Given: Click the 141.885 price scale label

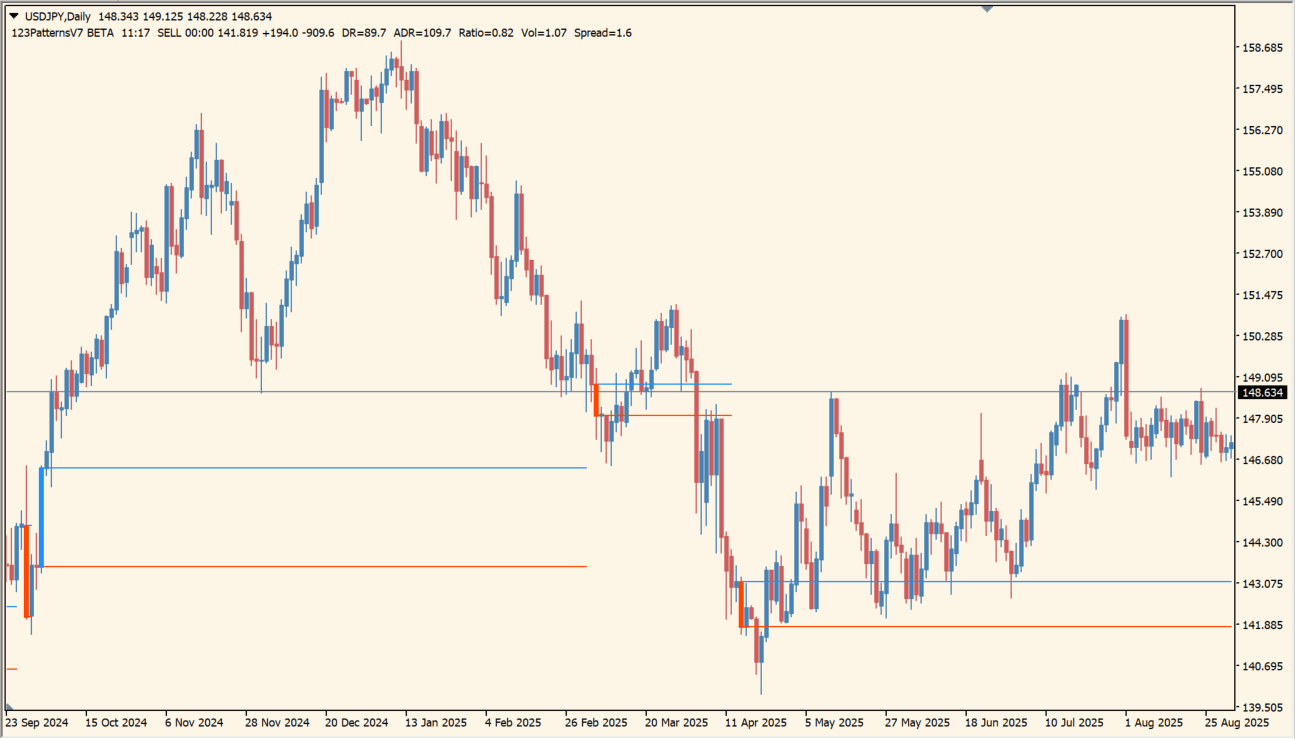Looking at the screenshot, I should coord(1262,625).
